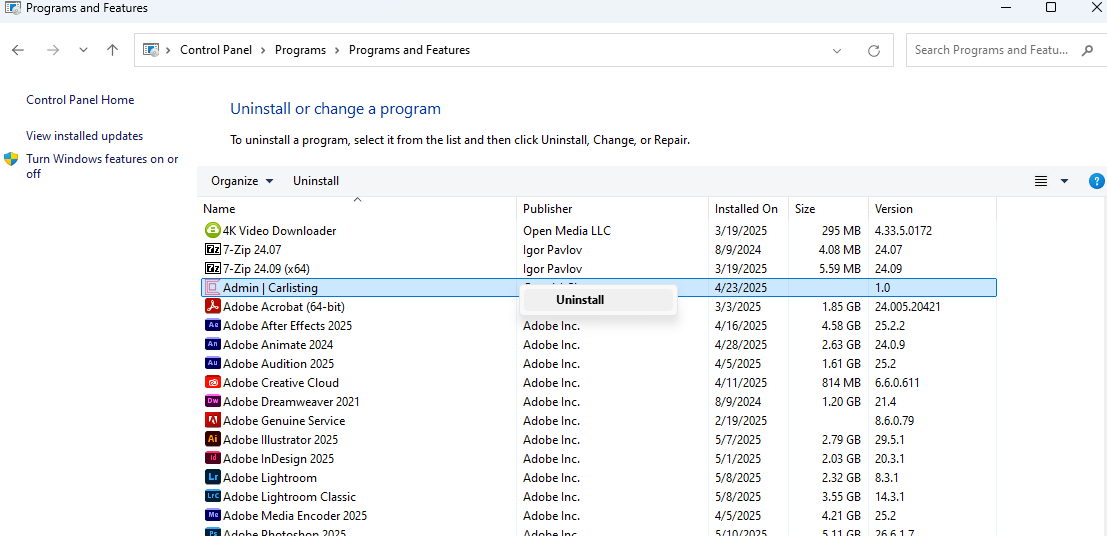Open the Organize dropdown menu
Screen dimensions: 1107x536
tap(241, 181)
